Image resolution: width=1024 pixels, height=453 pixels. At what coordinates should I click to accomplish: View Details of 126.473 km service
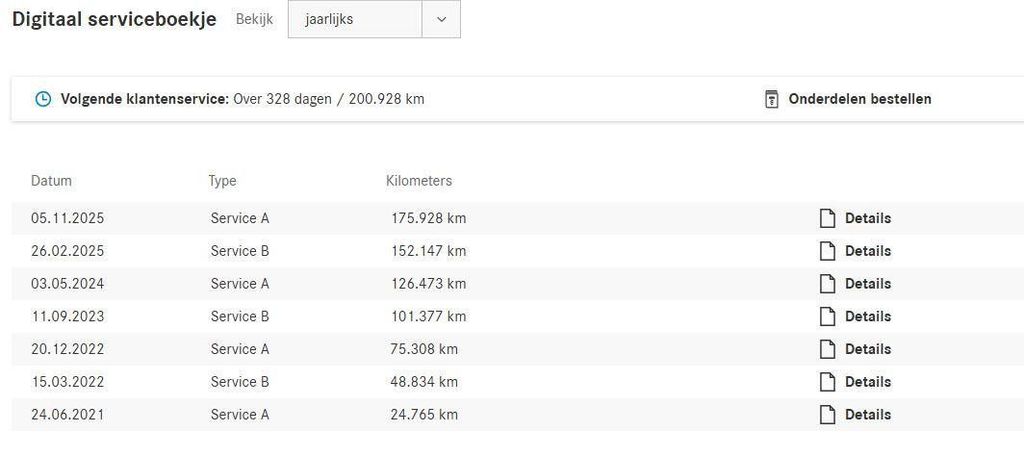point(867,284)
